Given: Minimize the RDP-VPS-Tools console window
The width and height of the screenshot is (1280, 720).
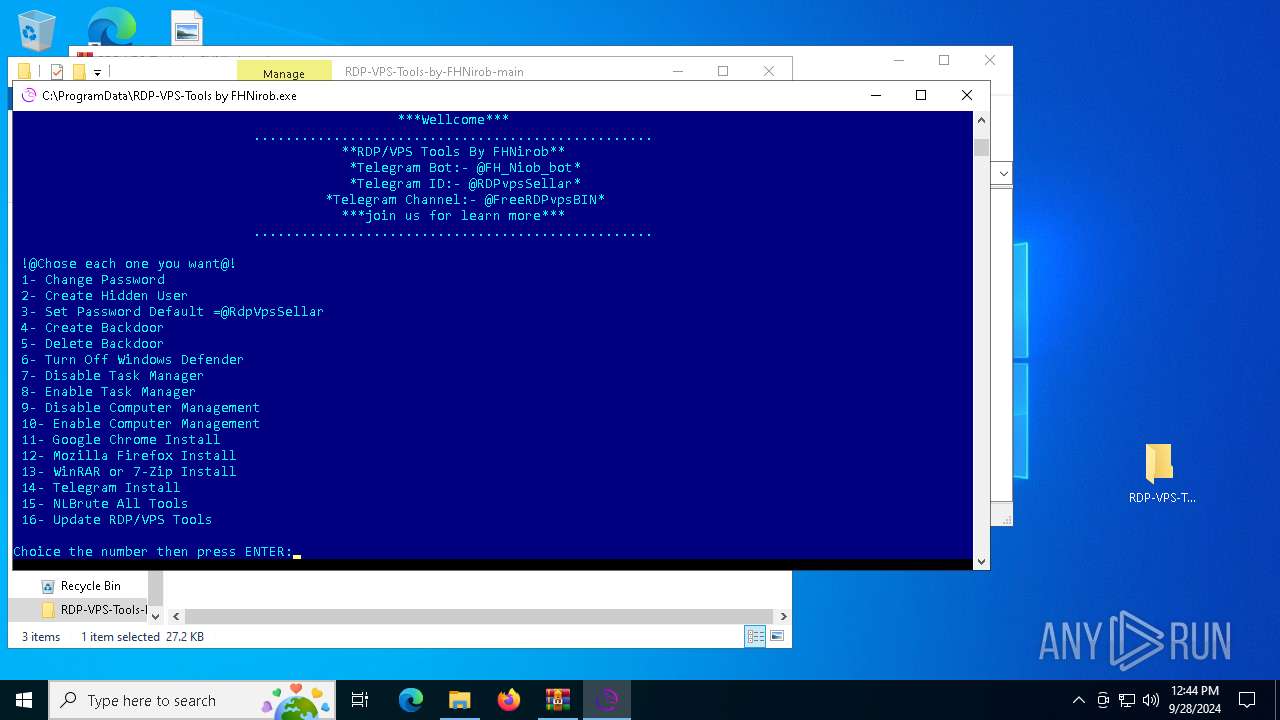Looking at the screenshot, I should pos(876,96).
